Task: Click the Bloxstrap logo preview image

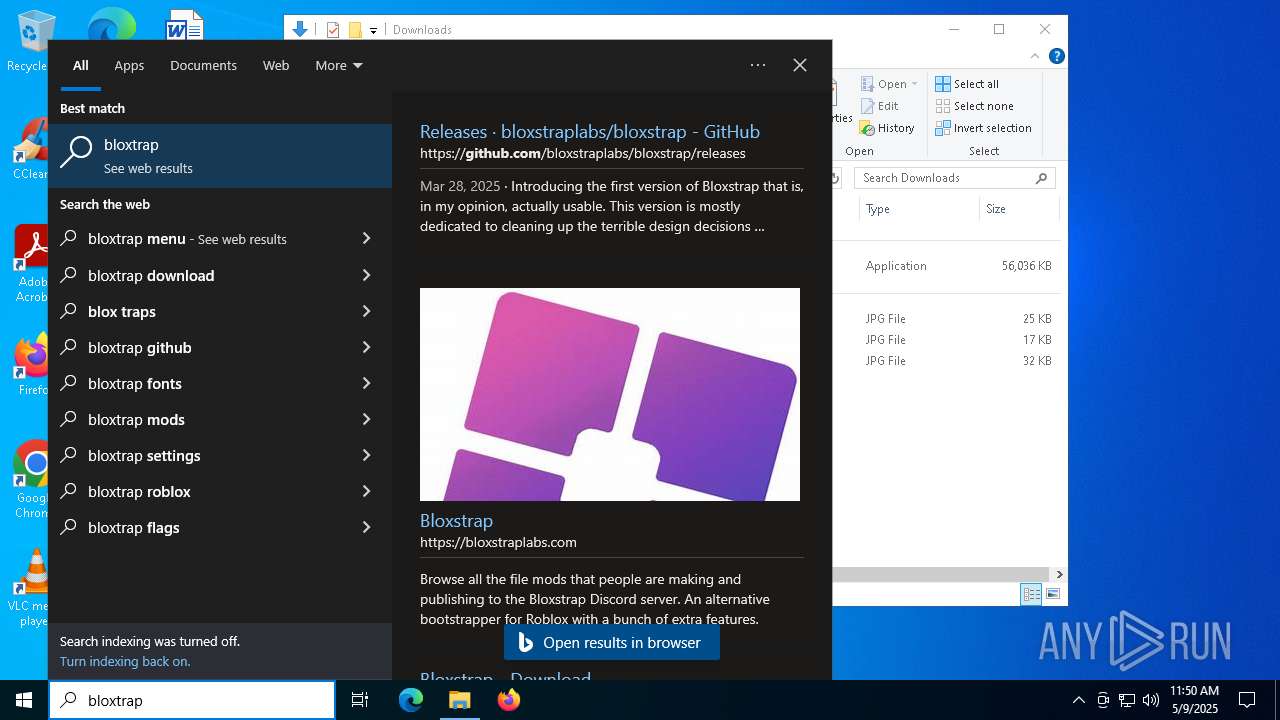Action: coord(610,394)
